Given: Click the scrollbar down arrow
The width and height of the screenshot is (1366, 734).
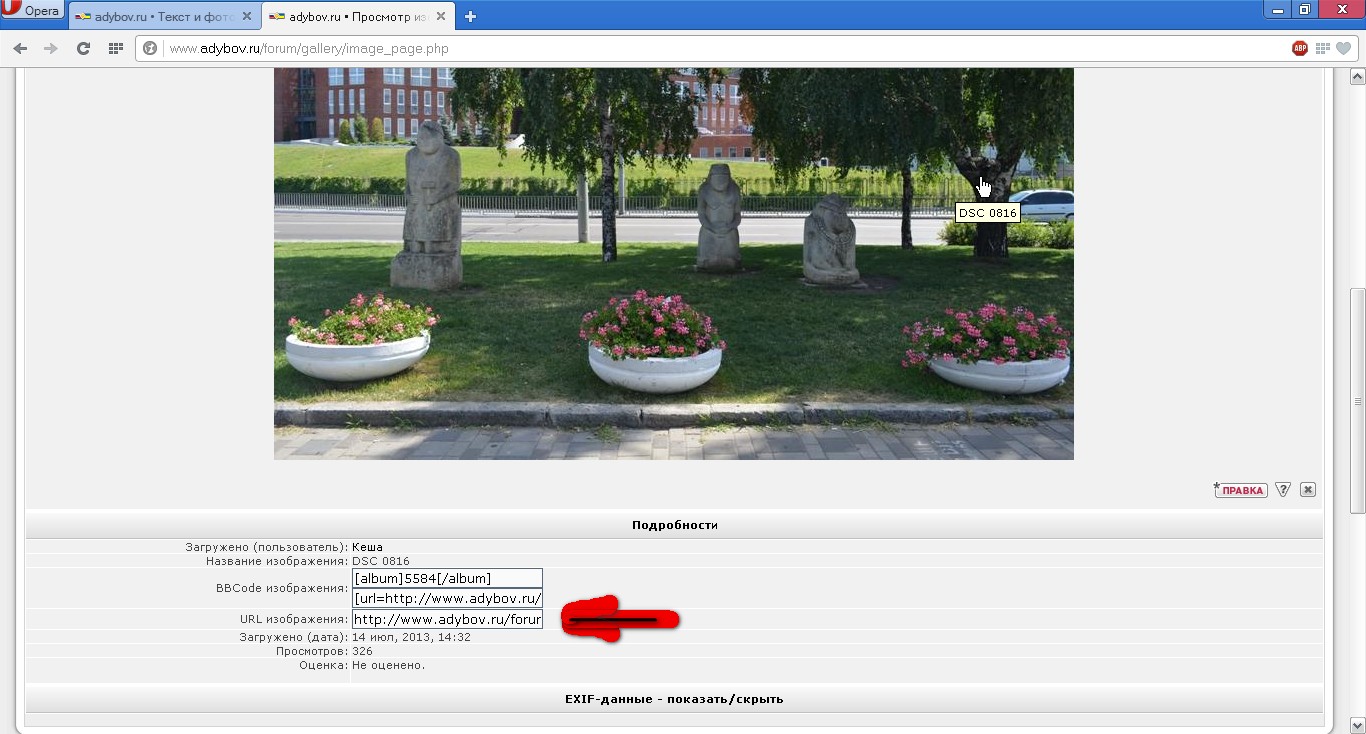Looking at the screenshot, I should pyautogui.click(x=1357, y=725).
